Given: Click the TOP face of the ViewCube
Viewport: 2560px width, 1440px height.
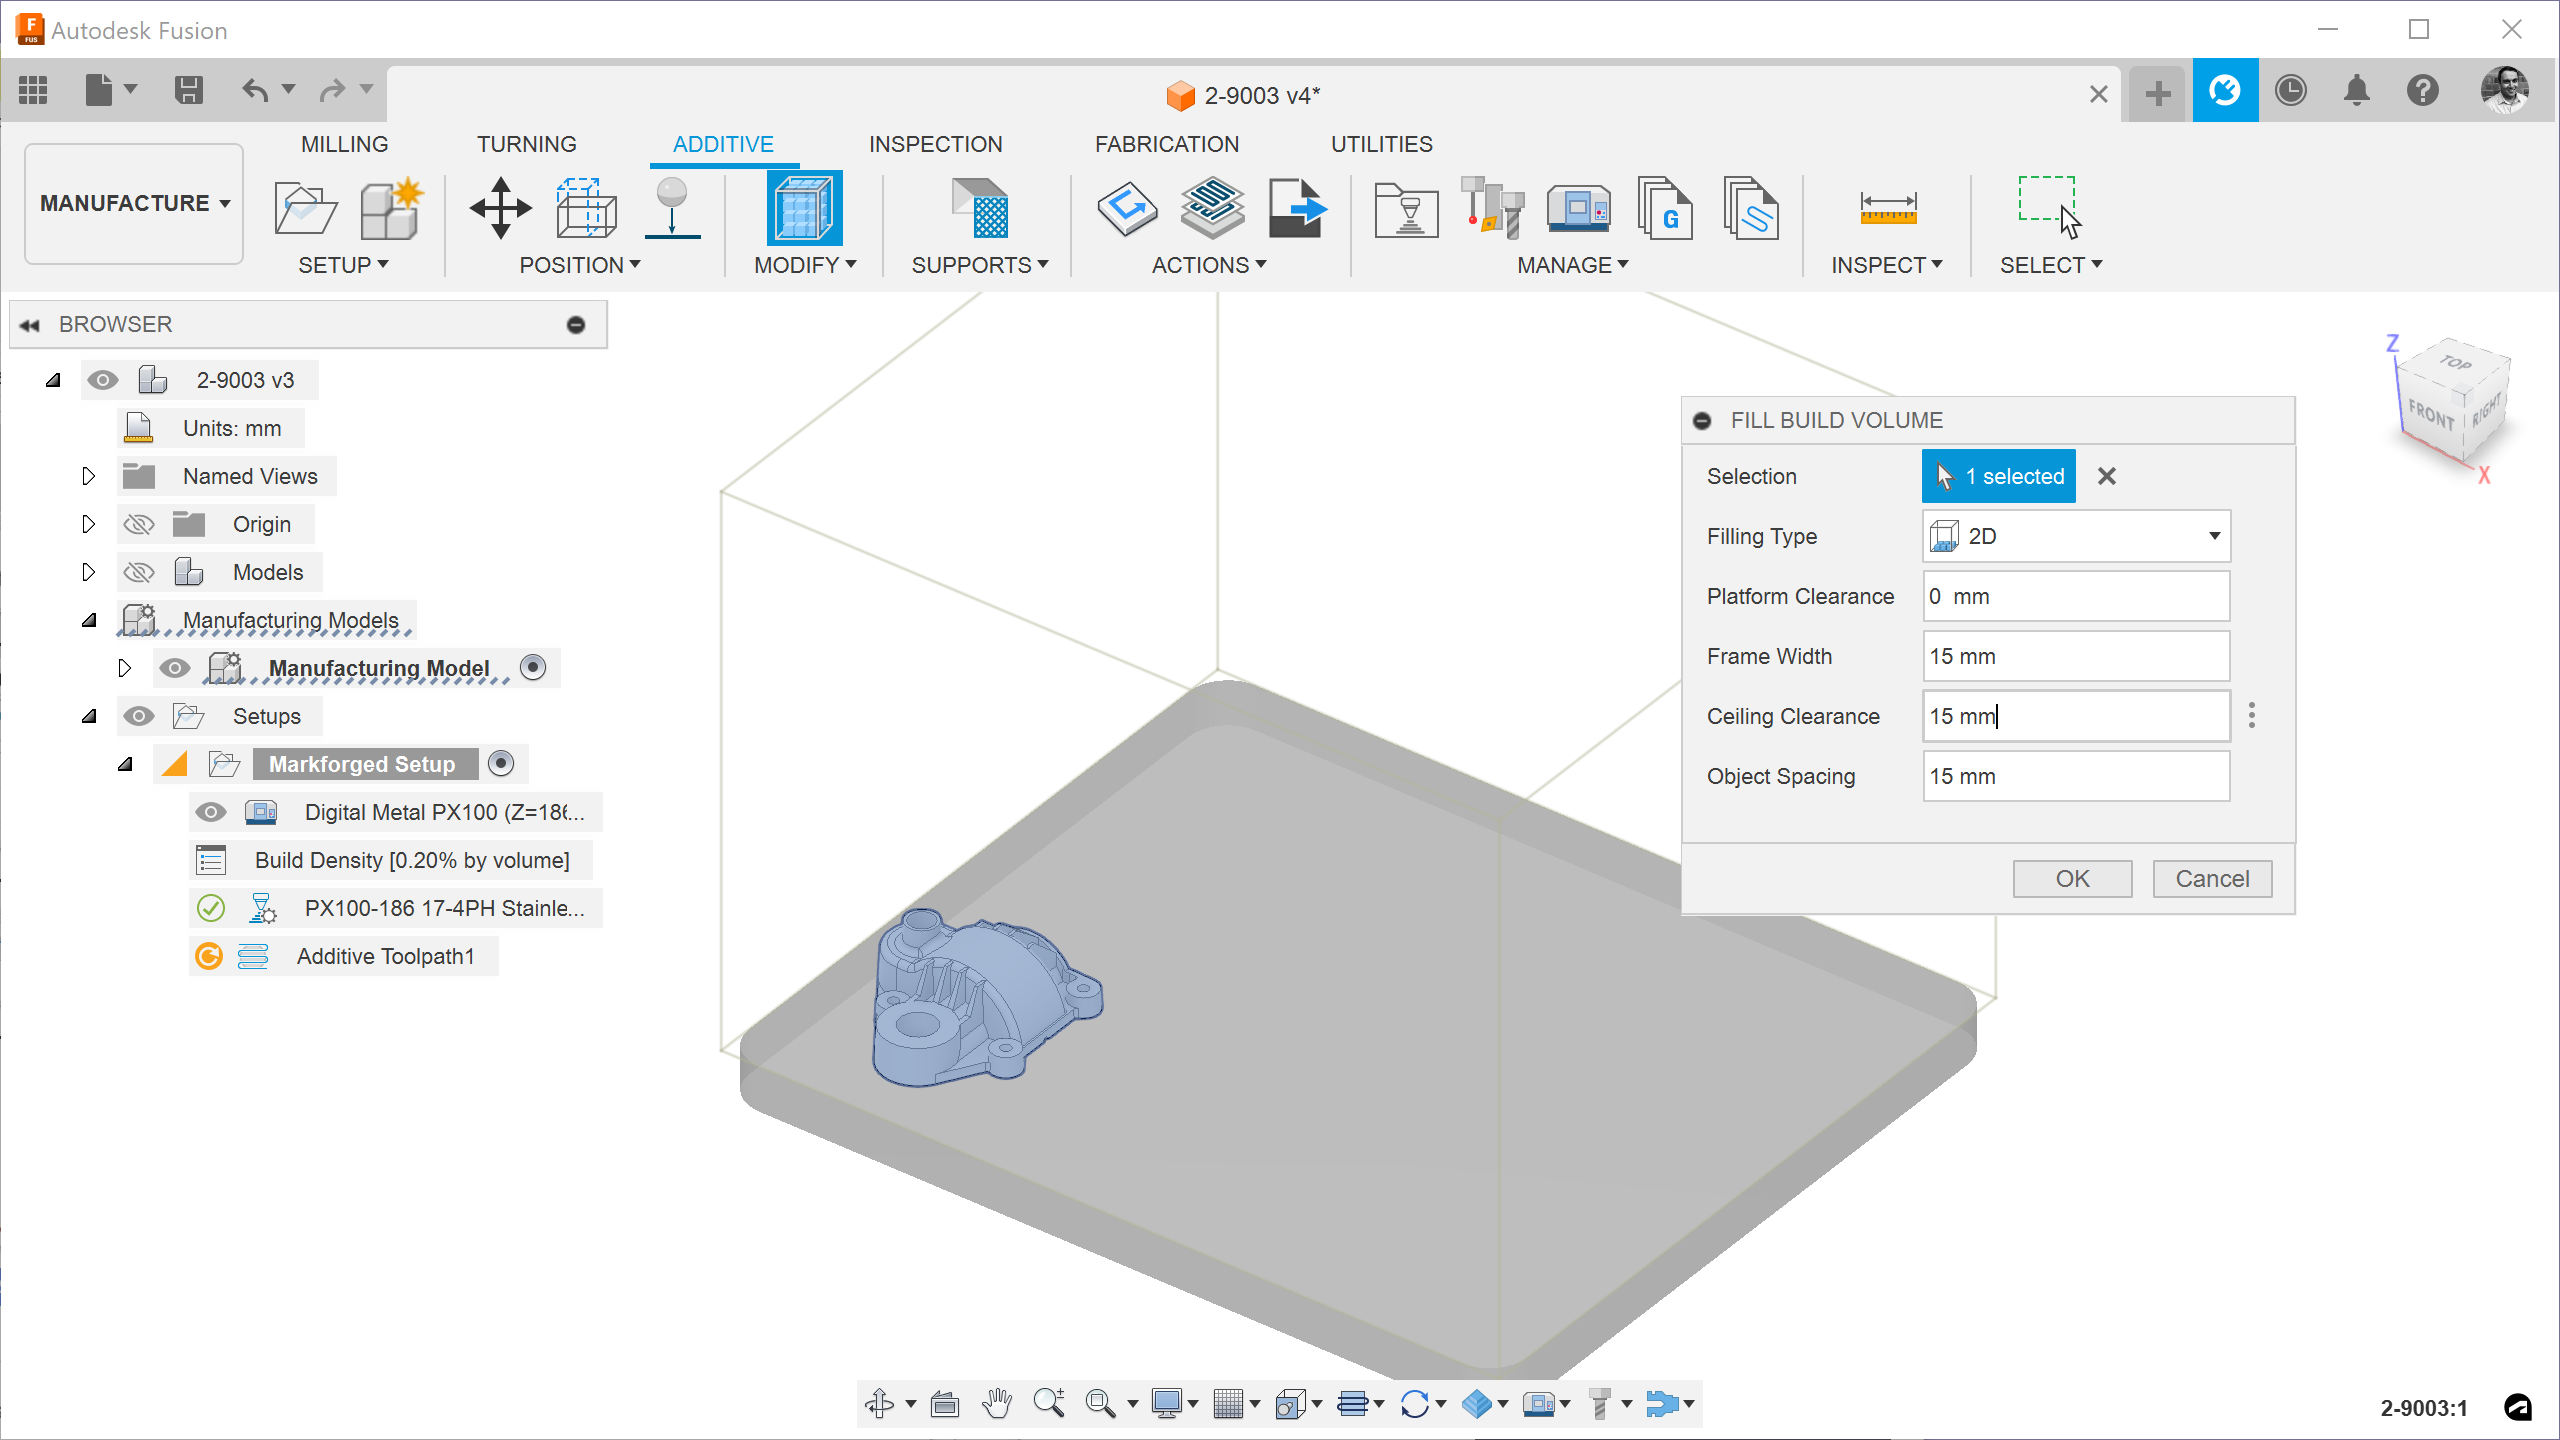Looking at the screenshot, I should 2455,363.
